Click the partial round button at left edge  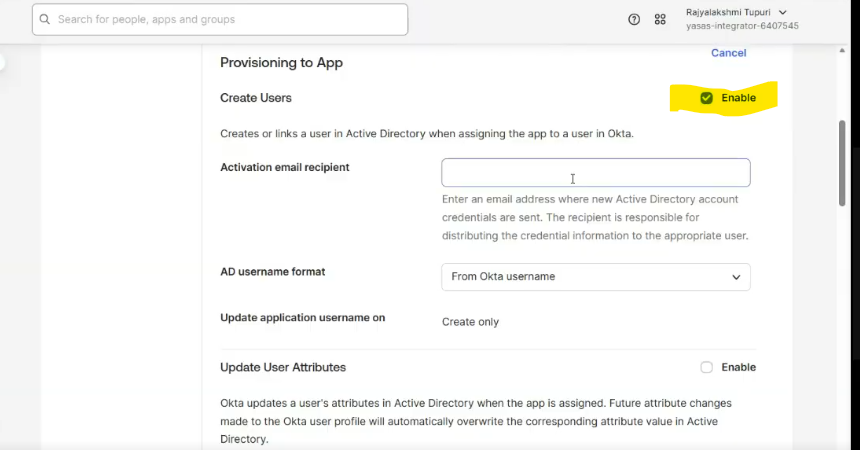[3, 62]
